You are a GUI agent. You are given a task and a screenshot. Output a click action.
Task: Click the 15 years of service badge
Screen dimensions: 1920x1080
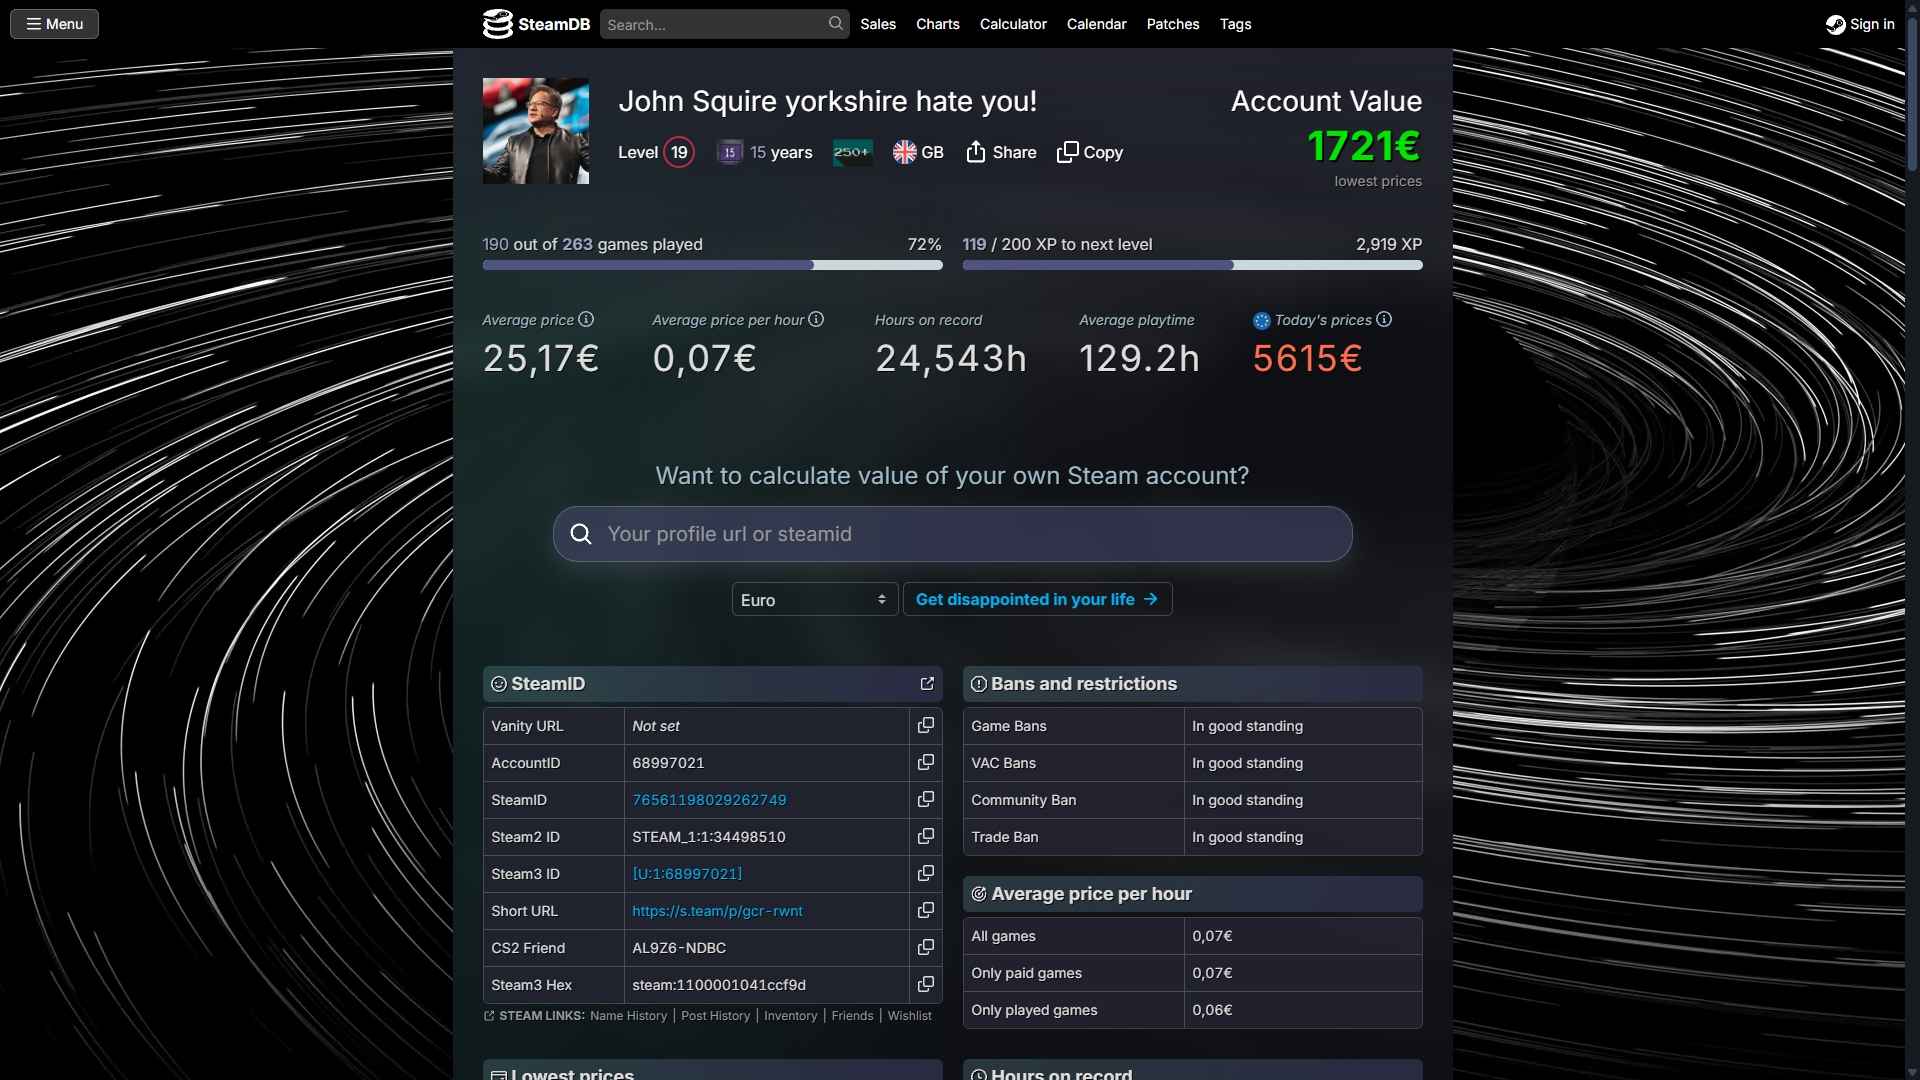(730, 152)
